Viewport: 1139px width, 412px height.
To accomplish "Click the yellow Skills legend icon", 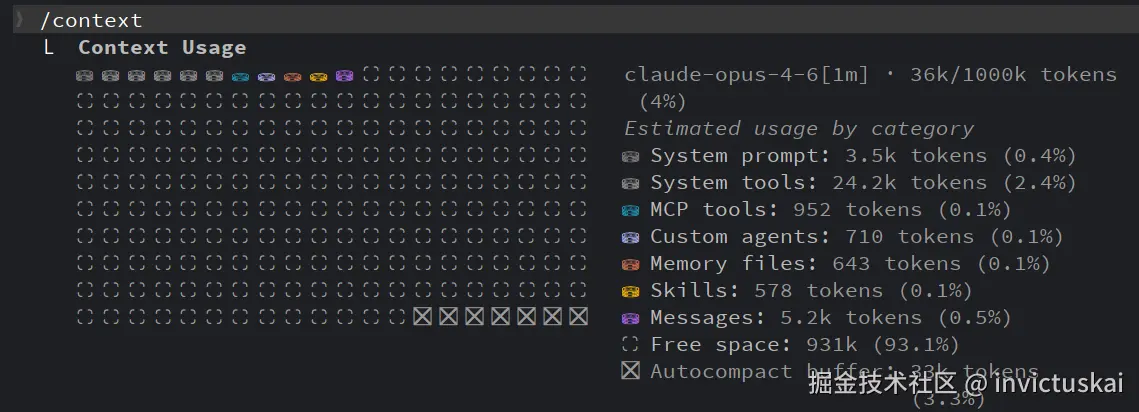I will tap(631, 291).
